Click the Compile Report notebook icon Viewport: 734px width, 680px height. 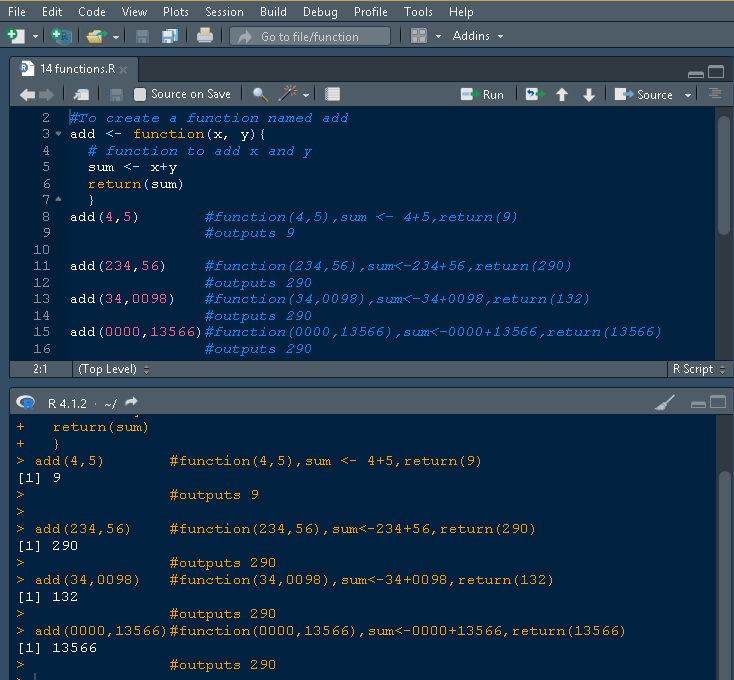click(x=333, y=94)
